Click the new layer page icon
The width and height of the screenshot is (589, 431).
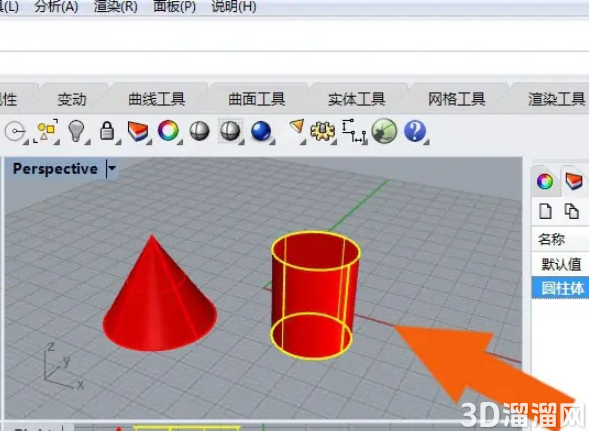point(545,211)
